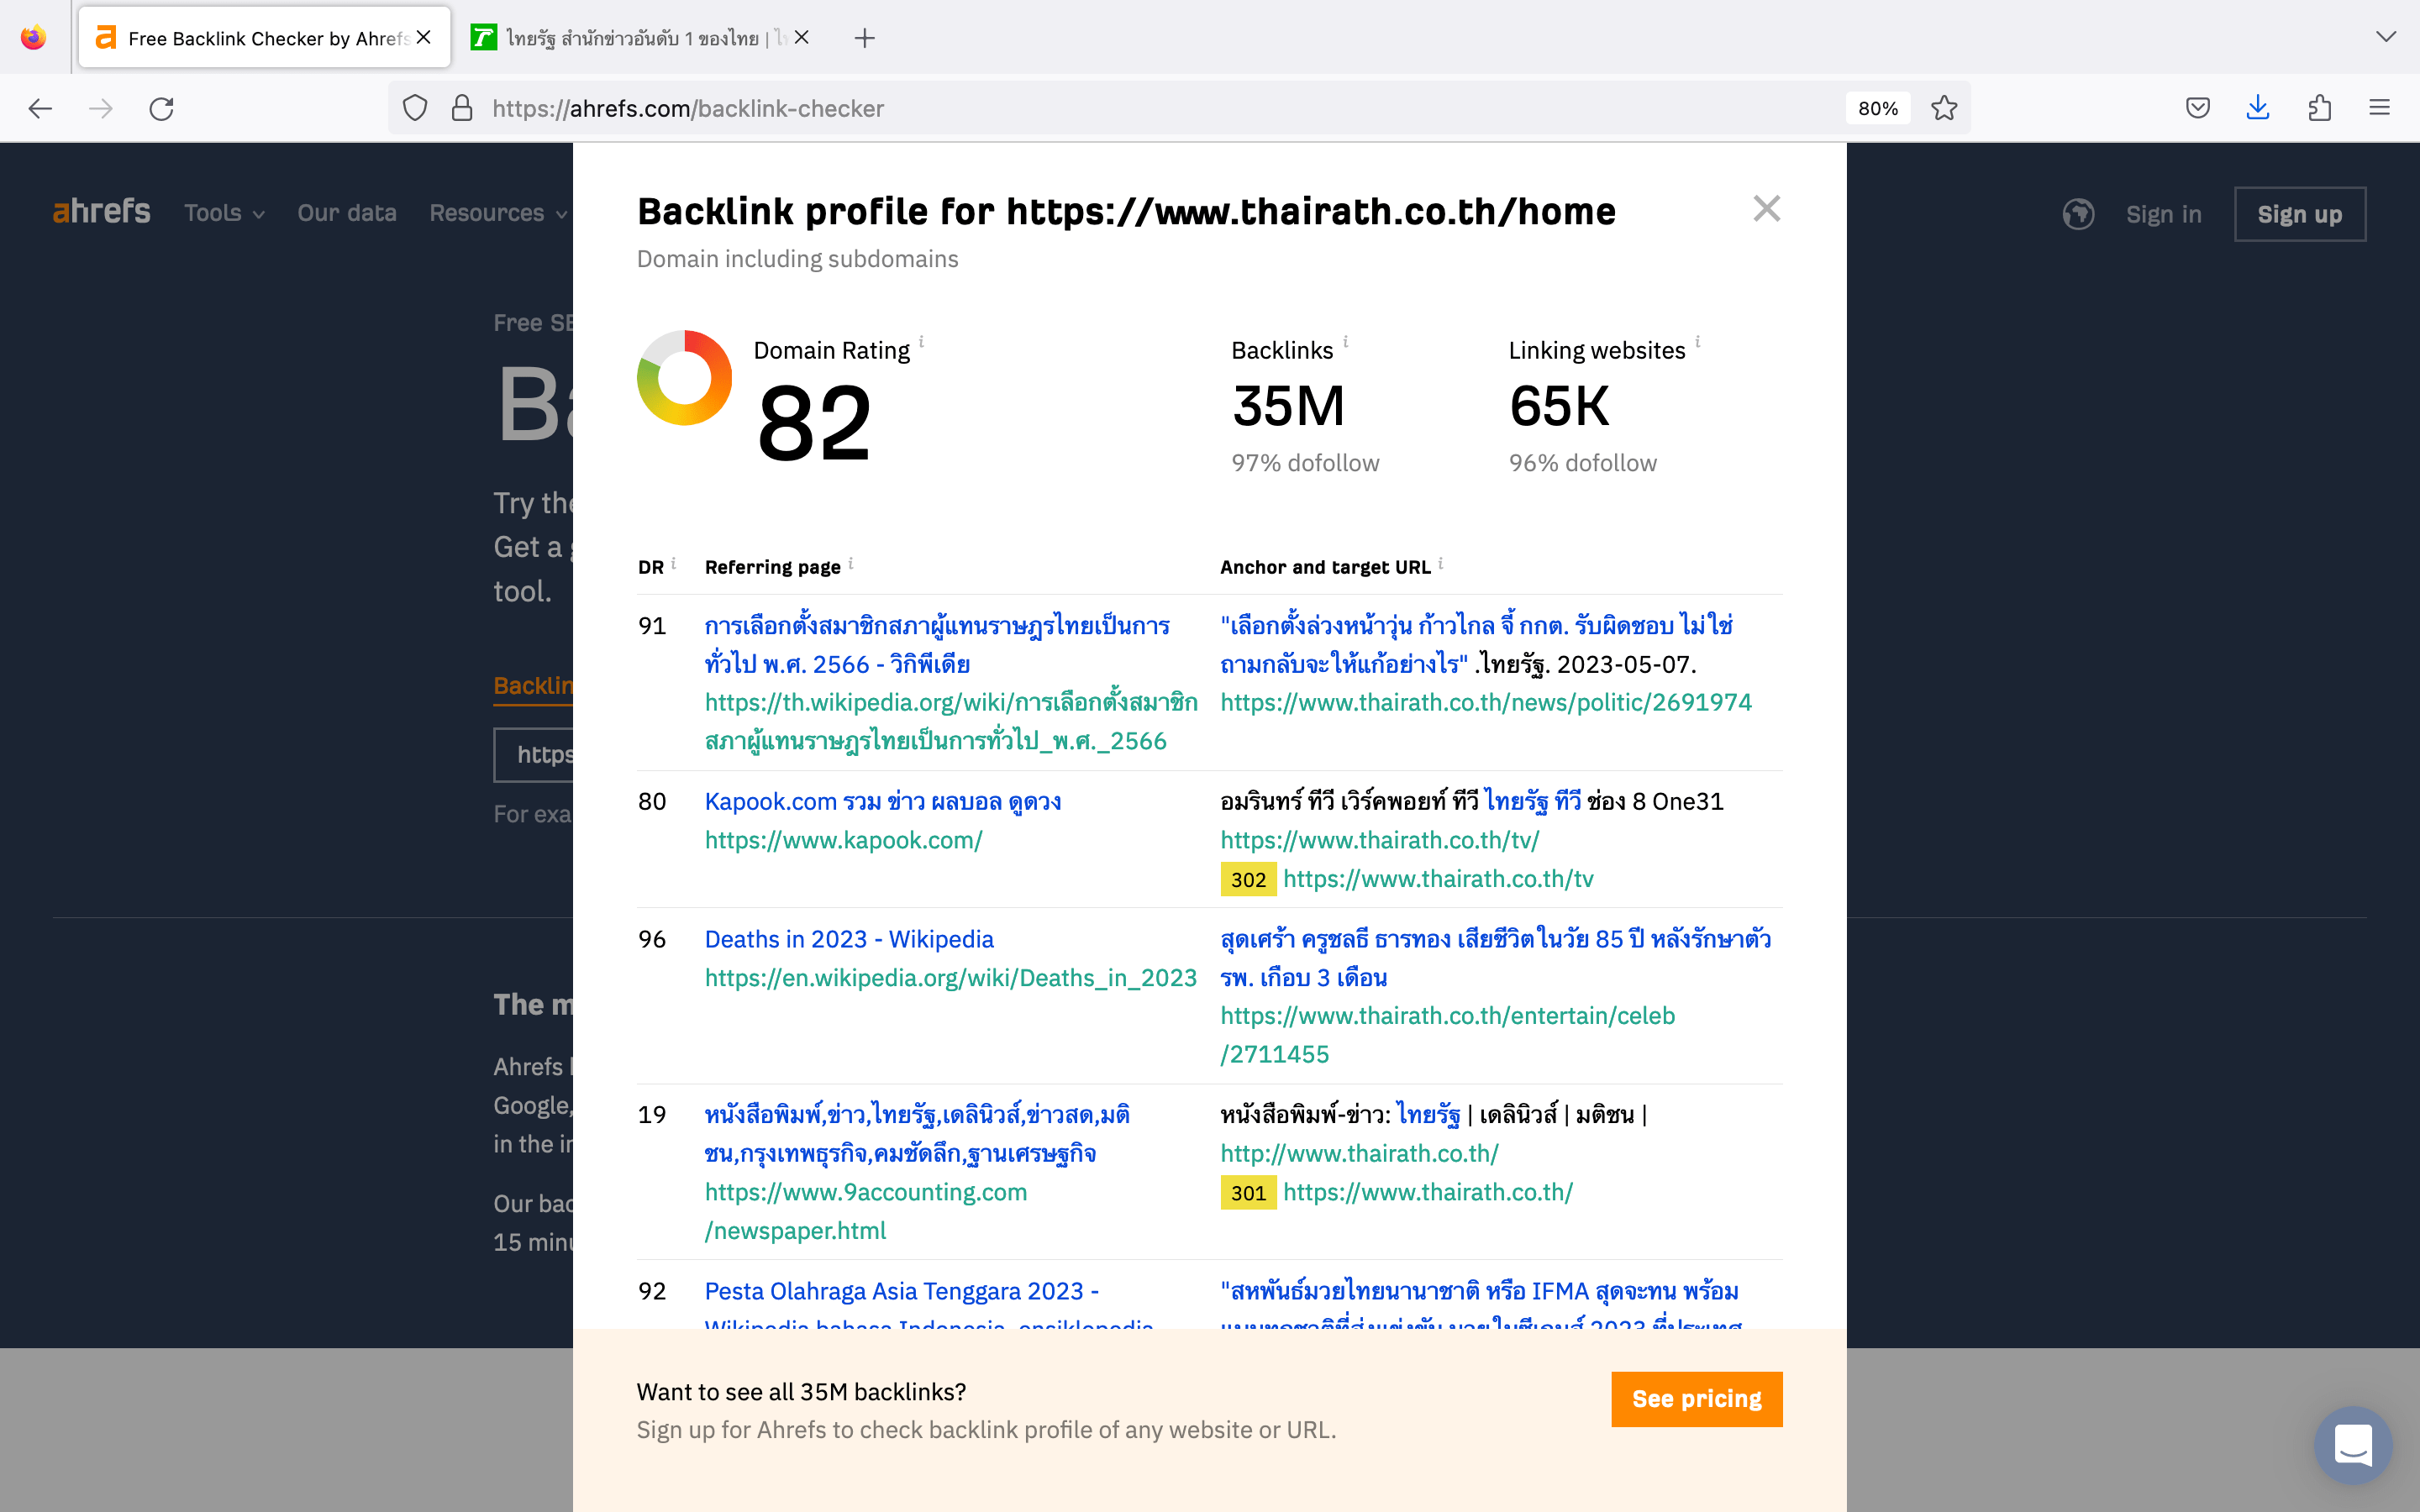Open the 301 redirect target https://www.thairath.co.th/
Viewport: 2420px width, 1512px height.
click(x=1427, y=1192)
